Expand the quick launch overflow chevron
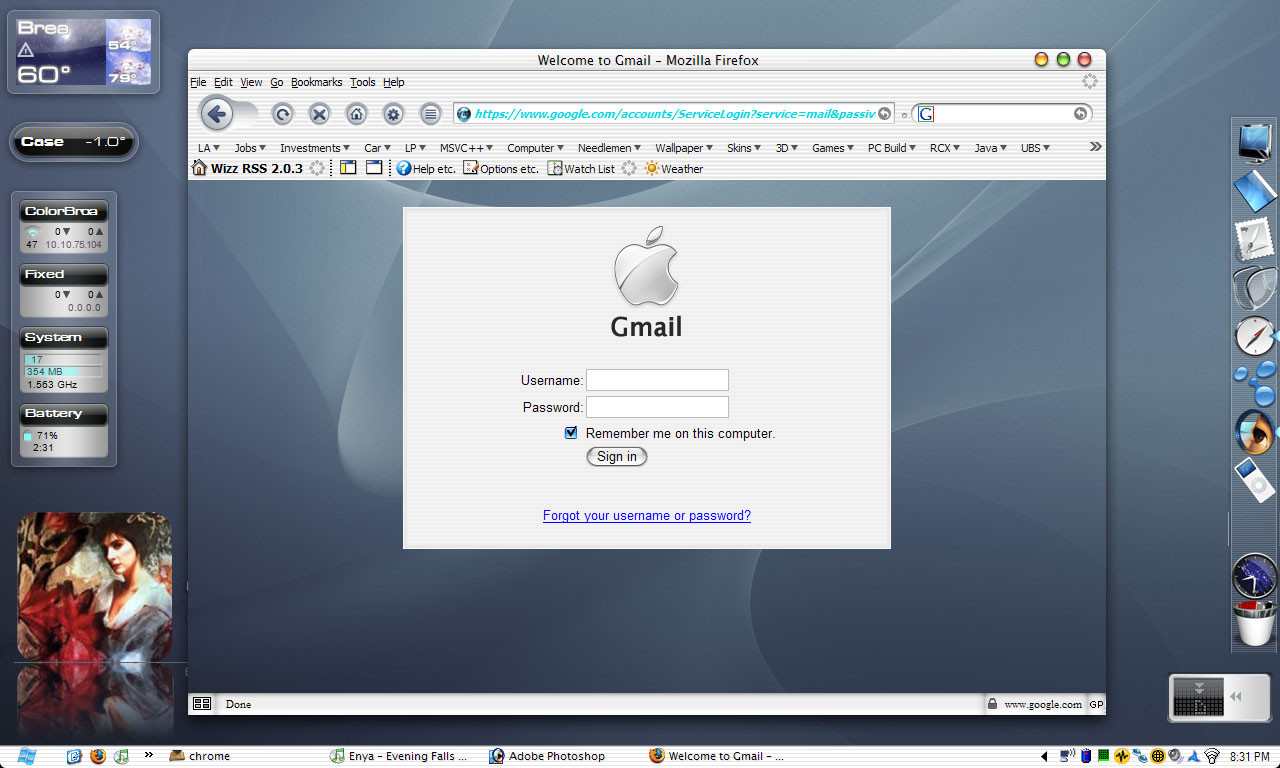 coord(148,755)
